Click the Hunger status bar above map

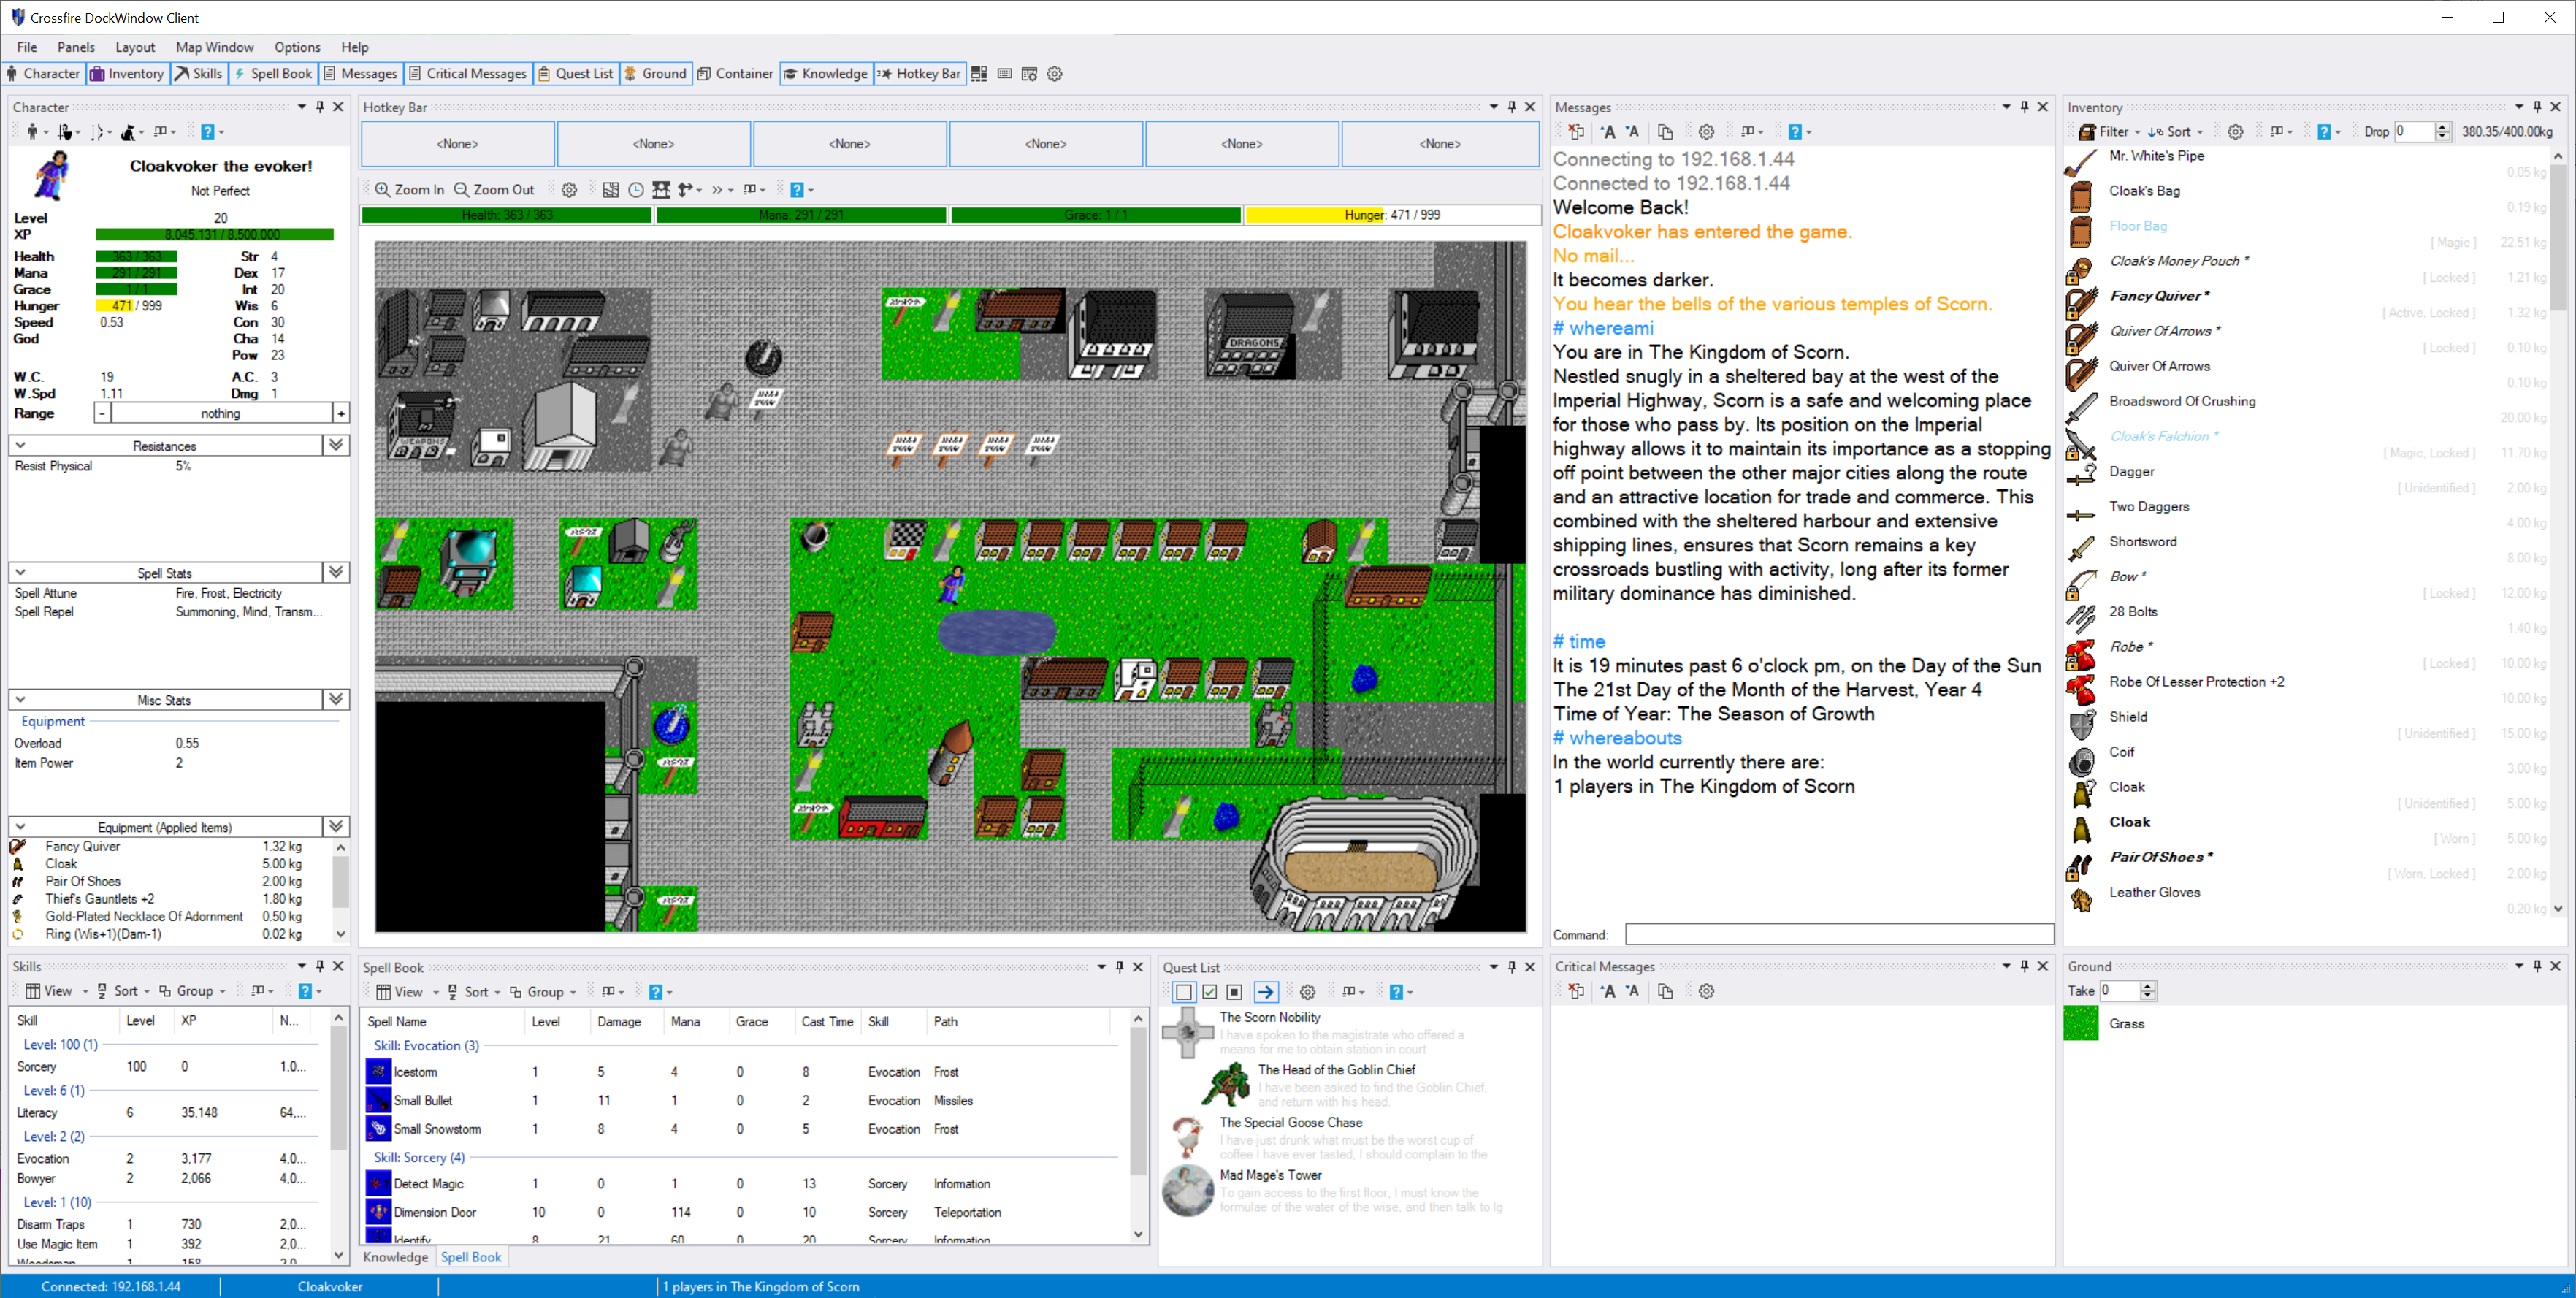coord(1392,214)
